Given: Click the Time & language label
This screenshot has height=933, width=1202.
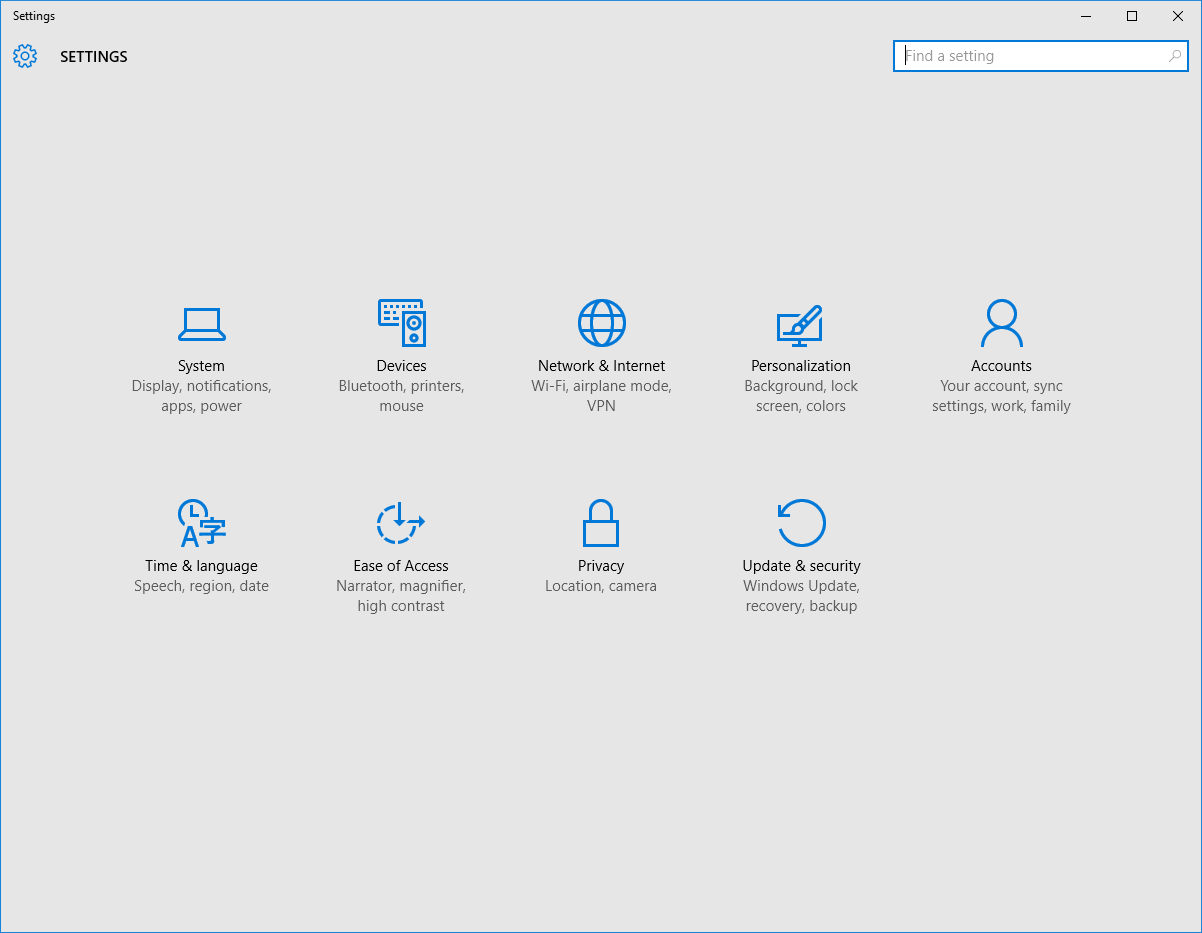Looking at the screenshot, I should pos(201,566).
